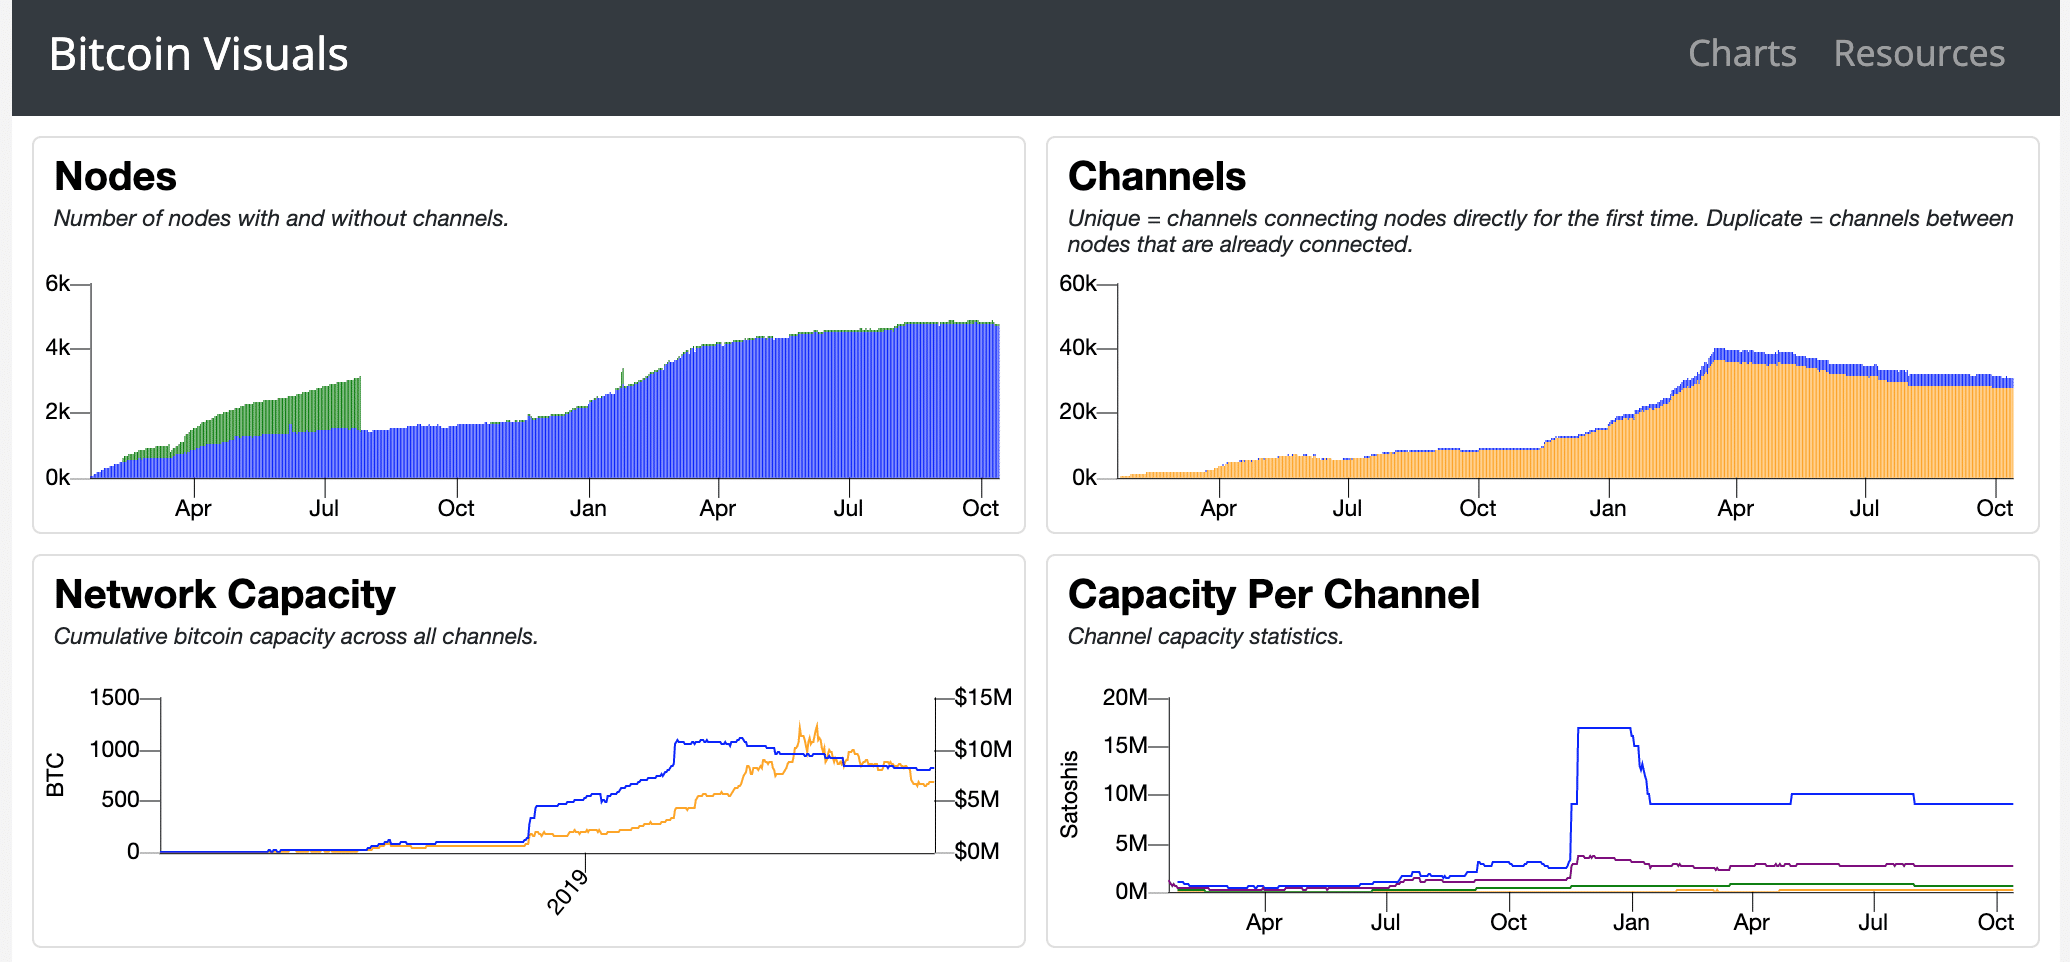The image size is (2070, 962).
Task: Click the Network Capacity chart heading
Action: pyautogui.click(x=225, y=594)
